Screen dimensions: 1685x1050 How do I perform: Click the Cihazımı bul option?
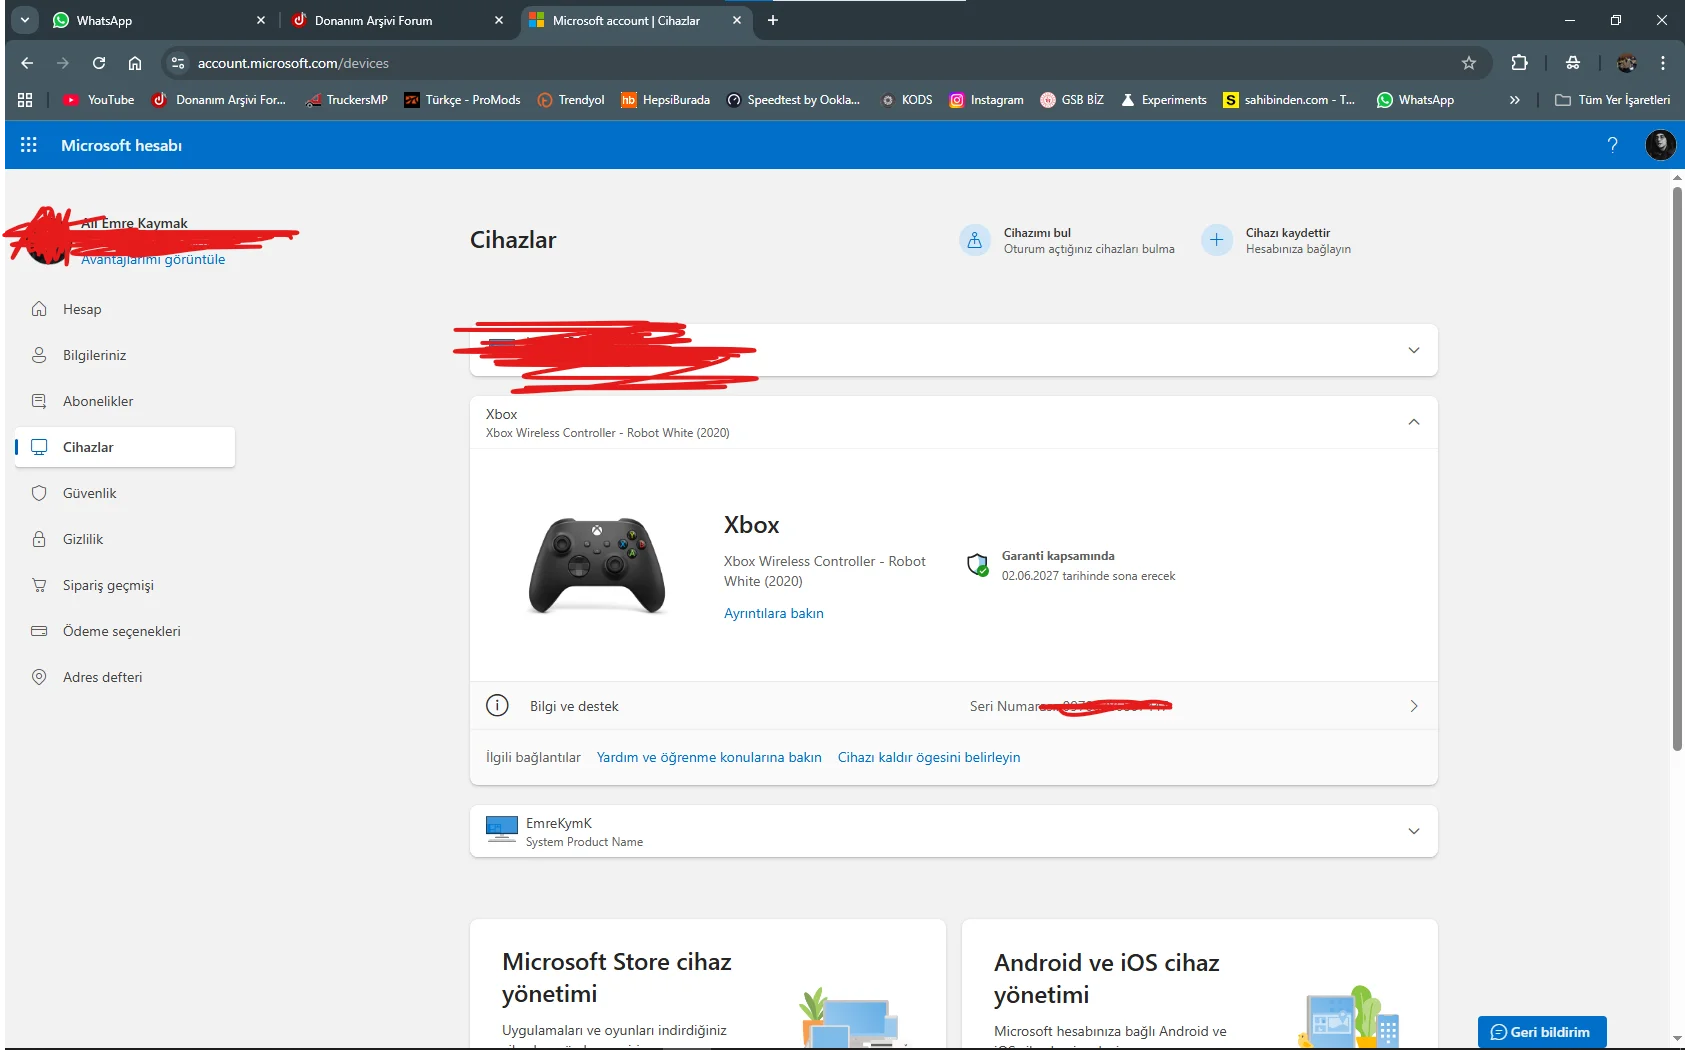pyautogui.click(x=1067, y=240)
